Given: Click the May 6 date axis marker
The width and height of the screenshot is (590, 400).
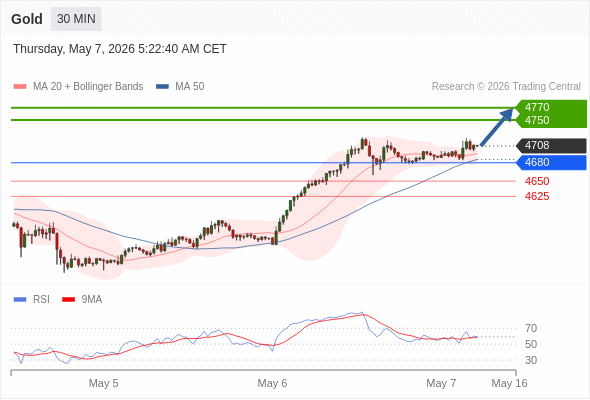Looking at the screenshot, I should click(272, 383).
